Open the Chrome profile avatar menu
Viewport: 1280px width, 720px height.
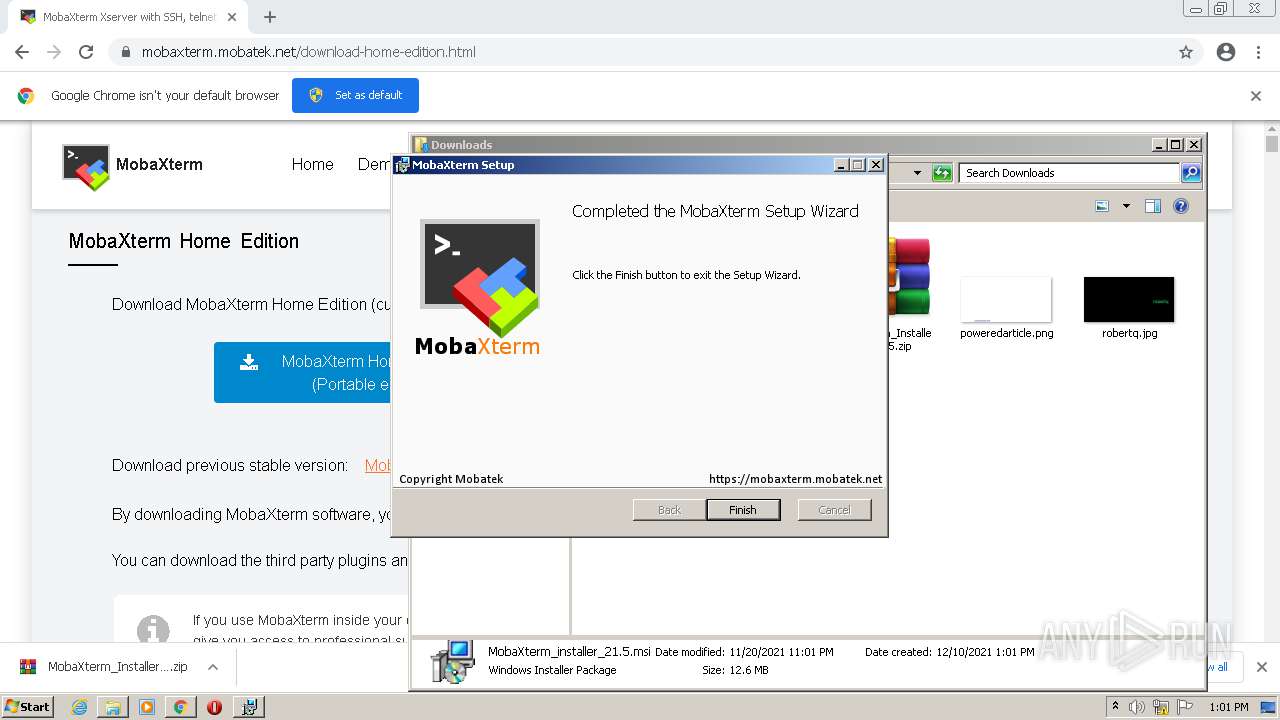click(x=1226, y=52)
